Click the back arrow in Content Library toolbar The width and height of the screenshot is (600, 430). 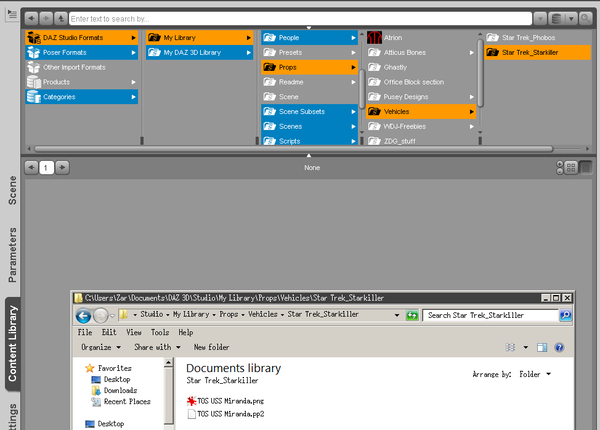coord(31,18)
